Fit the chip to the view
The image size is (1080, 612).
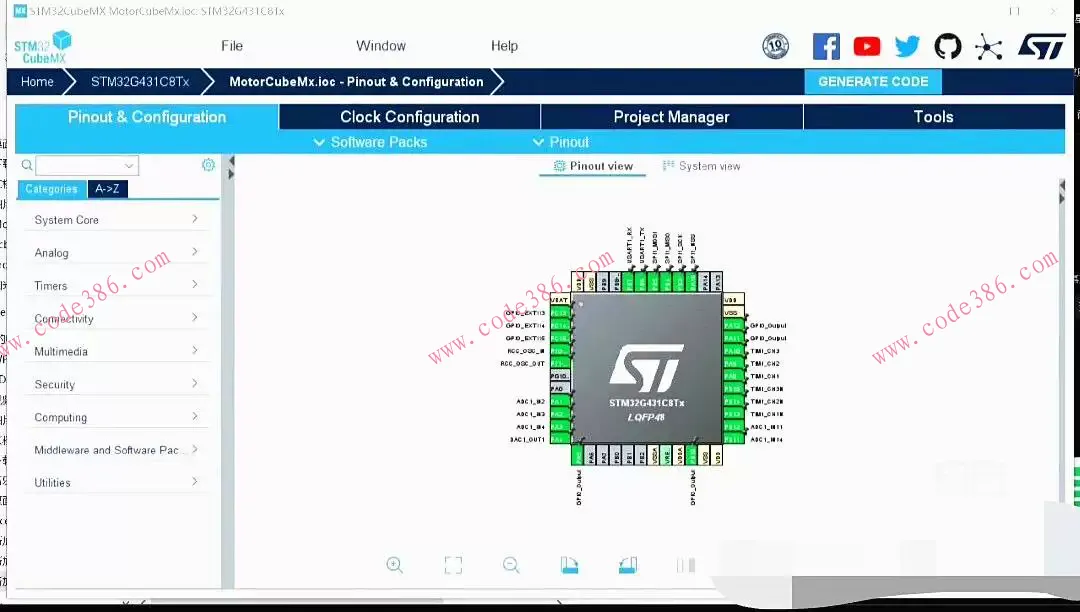tap(453, 565)
